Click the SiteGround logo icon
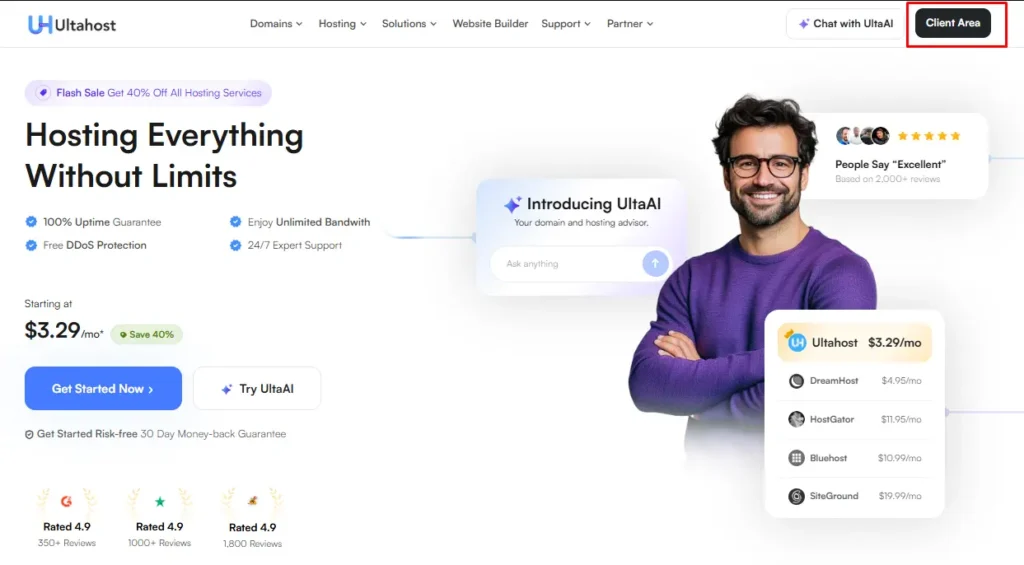 796,496
